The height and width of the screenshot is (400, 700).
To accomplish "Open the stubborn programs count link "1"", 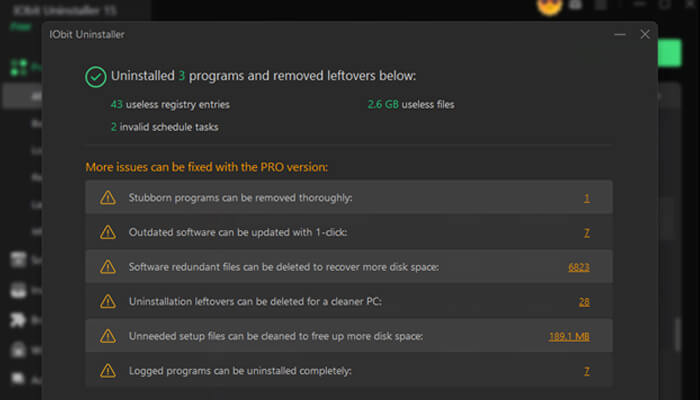I will coord(587,198).
